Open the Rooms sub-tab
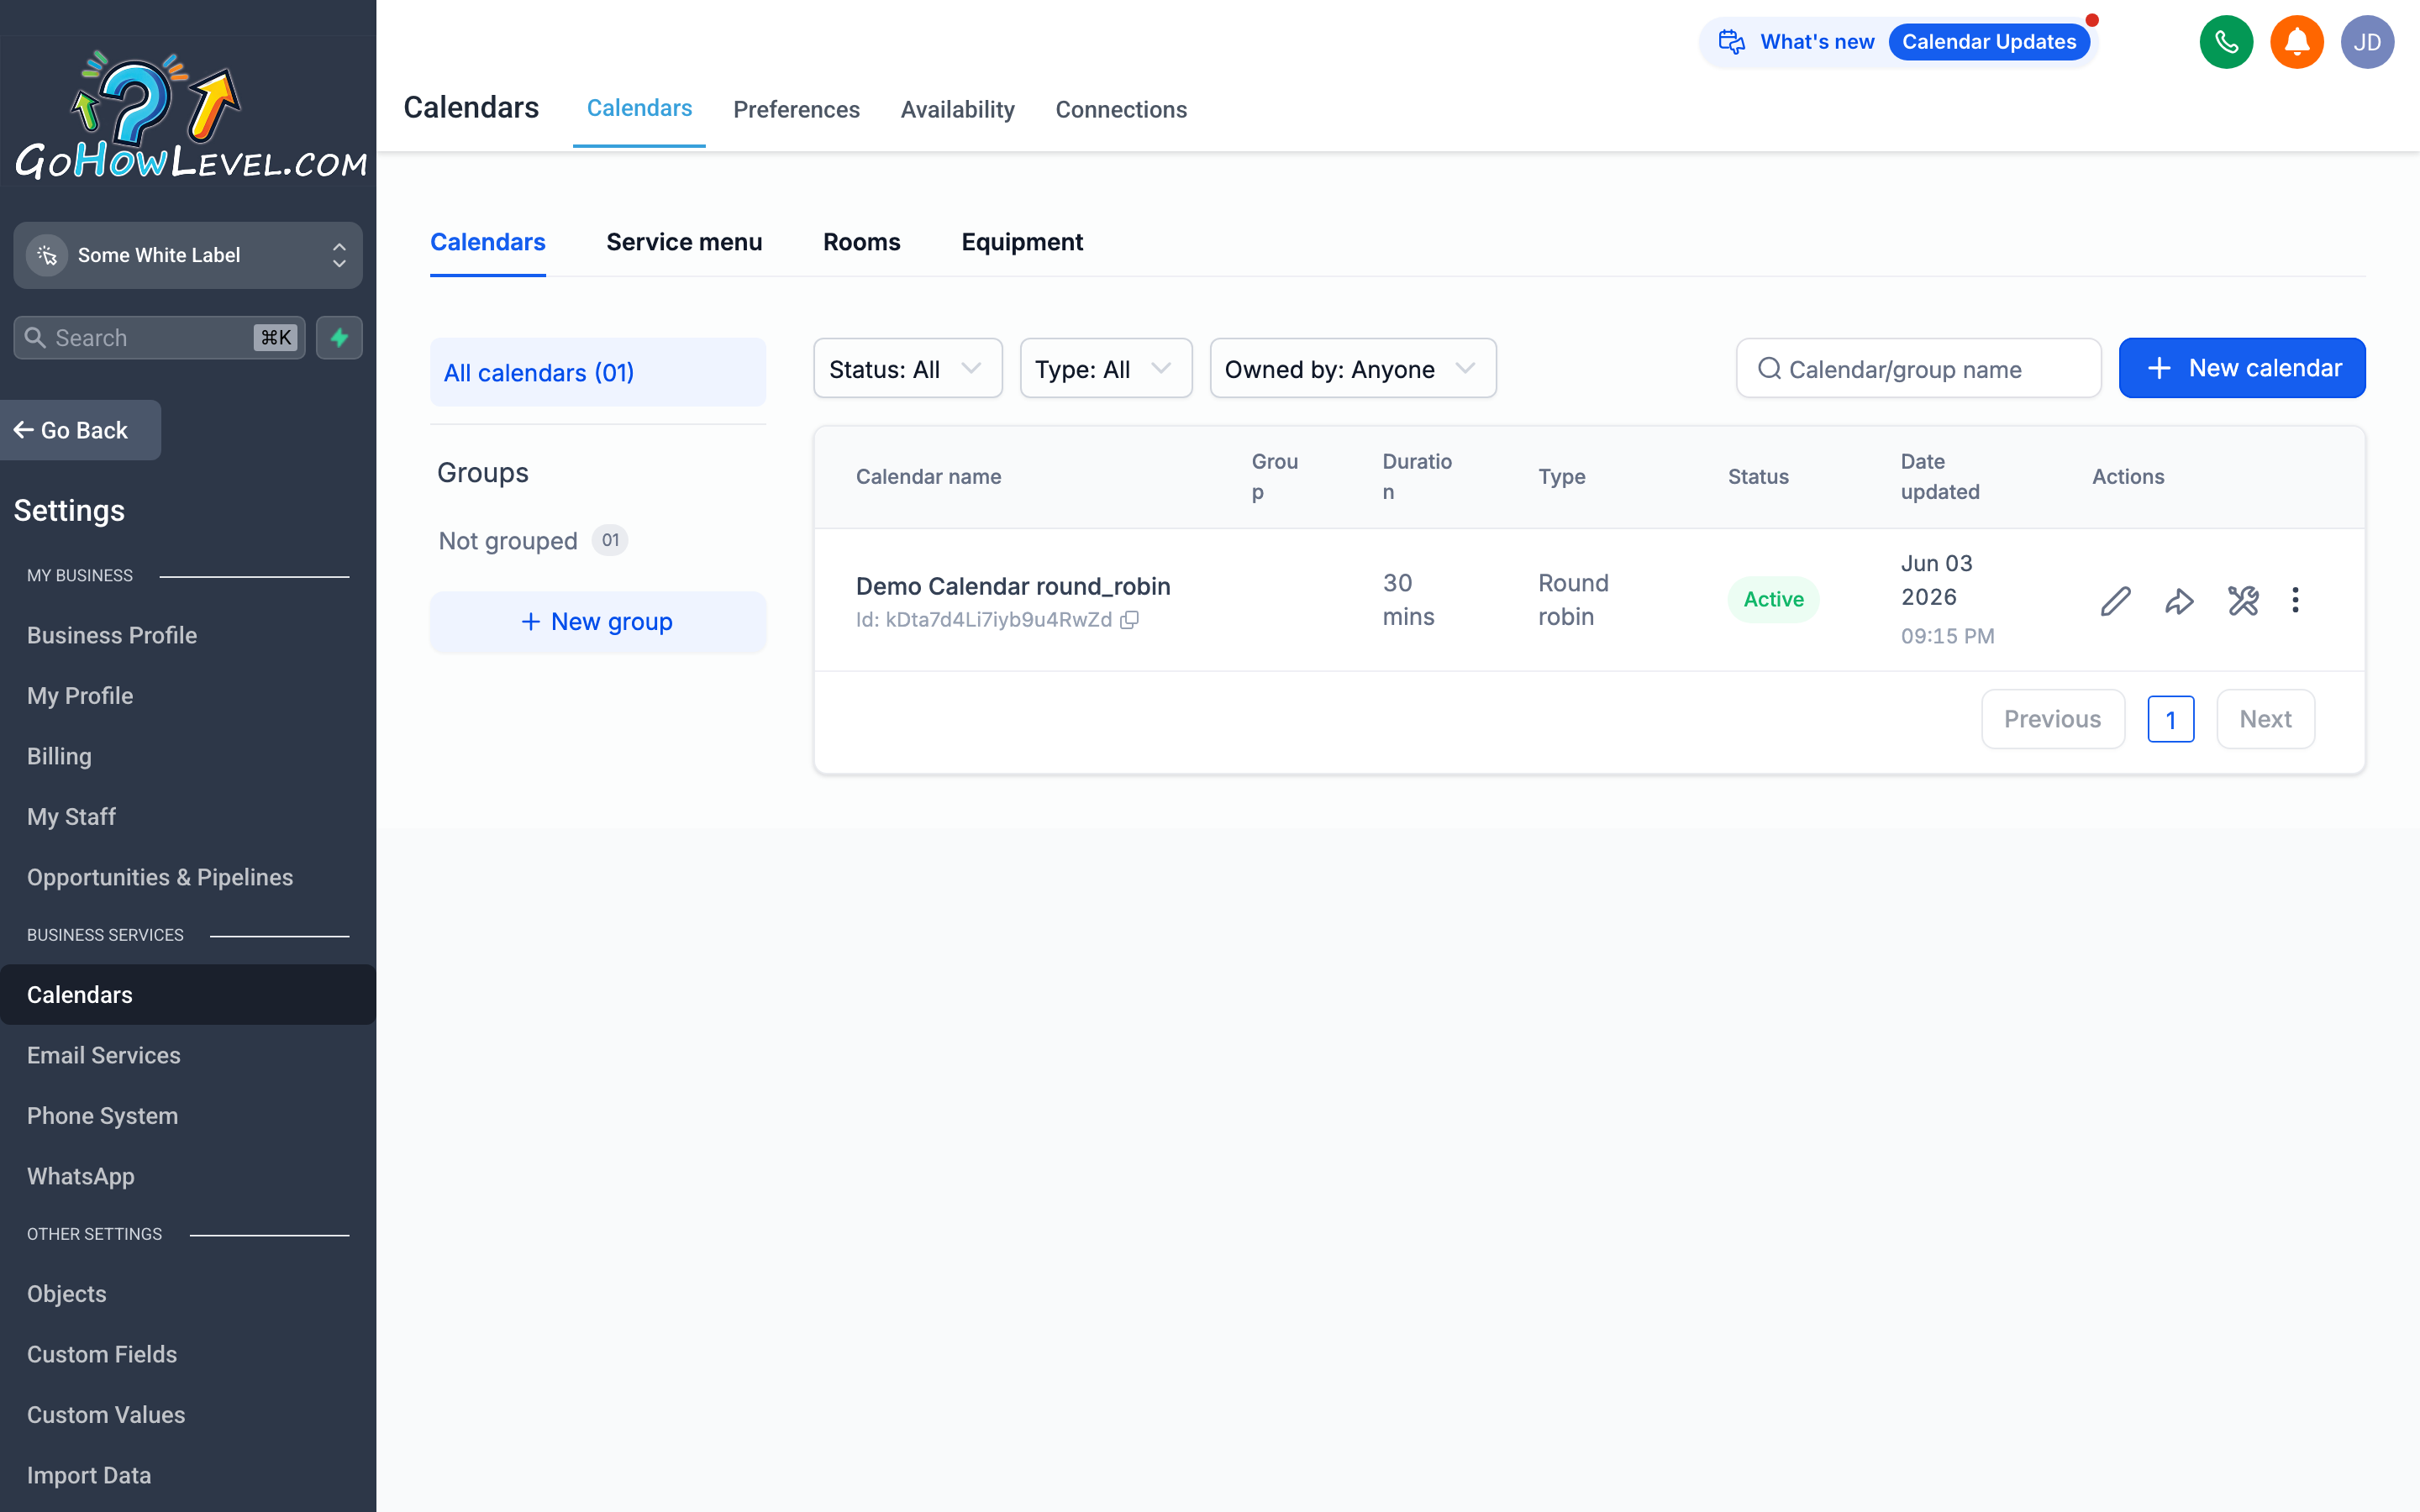The height and width of the screenshot is (1512, 2420). click(861, 242)
